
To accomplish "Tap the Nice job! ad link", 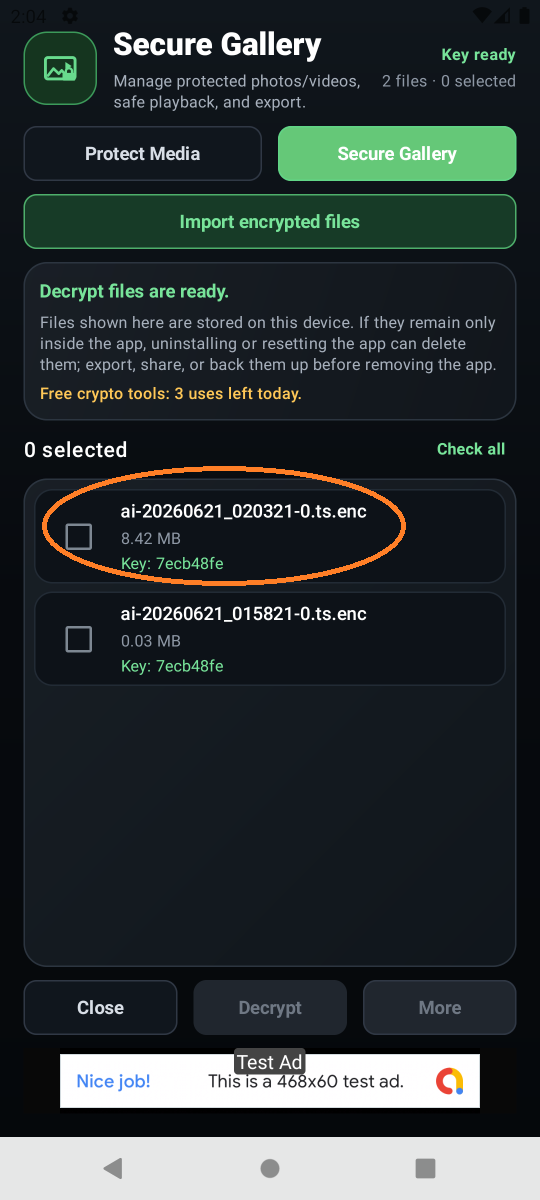I will (114, 1081).
